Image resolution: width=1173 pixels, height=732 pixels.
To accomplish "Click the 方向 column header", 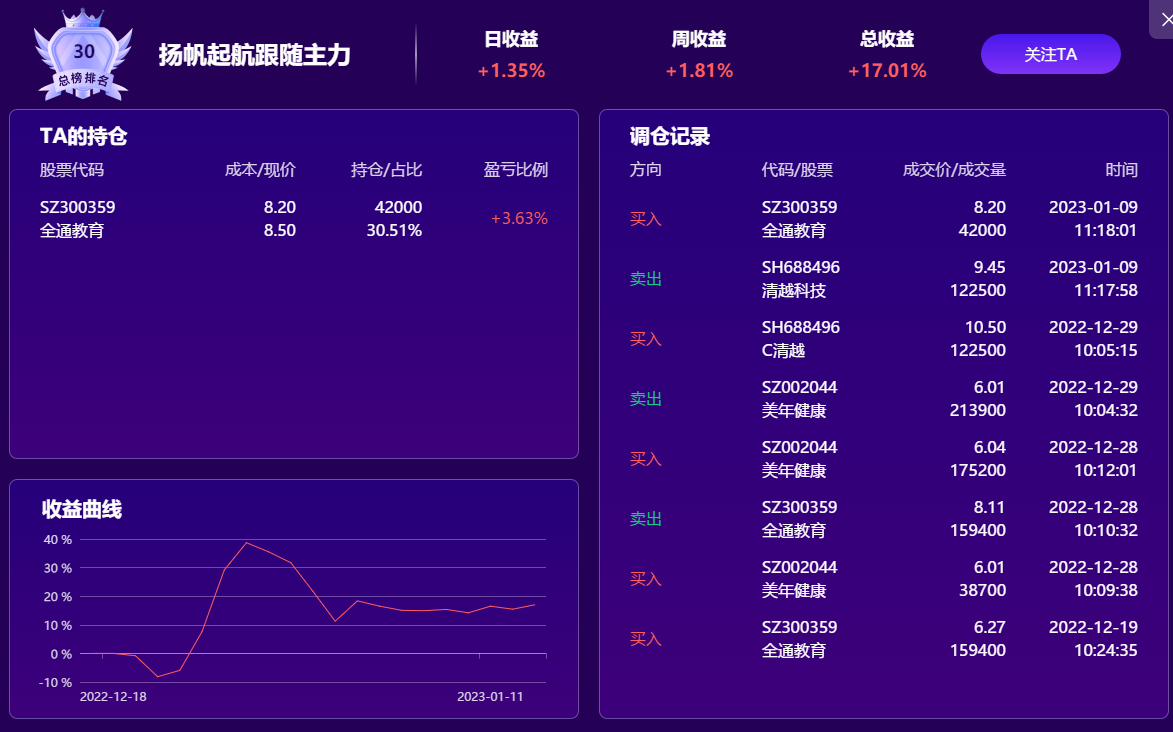I will coord(646,170).
